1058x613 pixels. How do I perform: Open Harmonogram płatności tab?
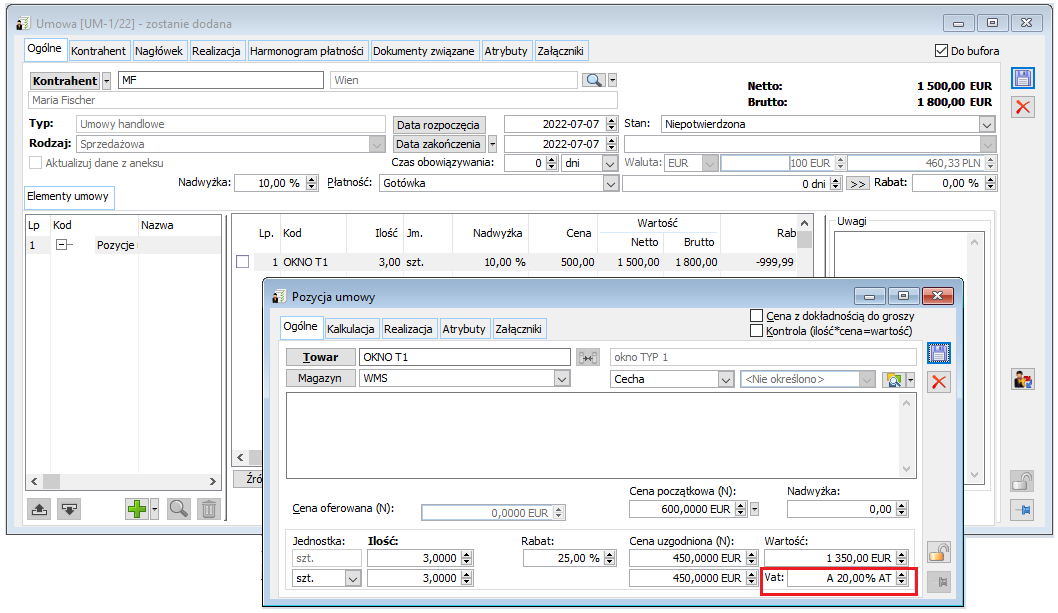pos(306,51)
